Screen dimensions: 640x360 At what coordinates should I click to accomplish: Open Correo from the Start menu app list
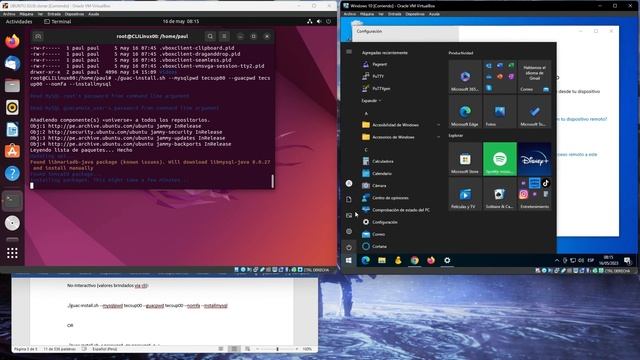tap(400, 234)
